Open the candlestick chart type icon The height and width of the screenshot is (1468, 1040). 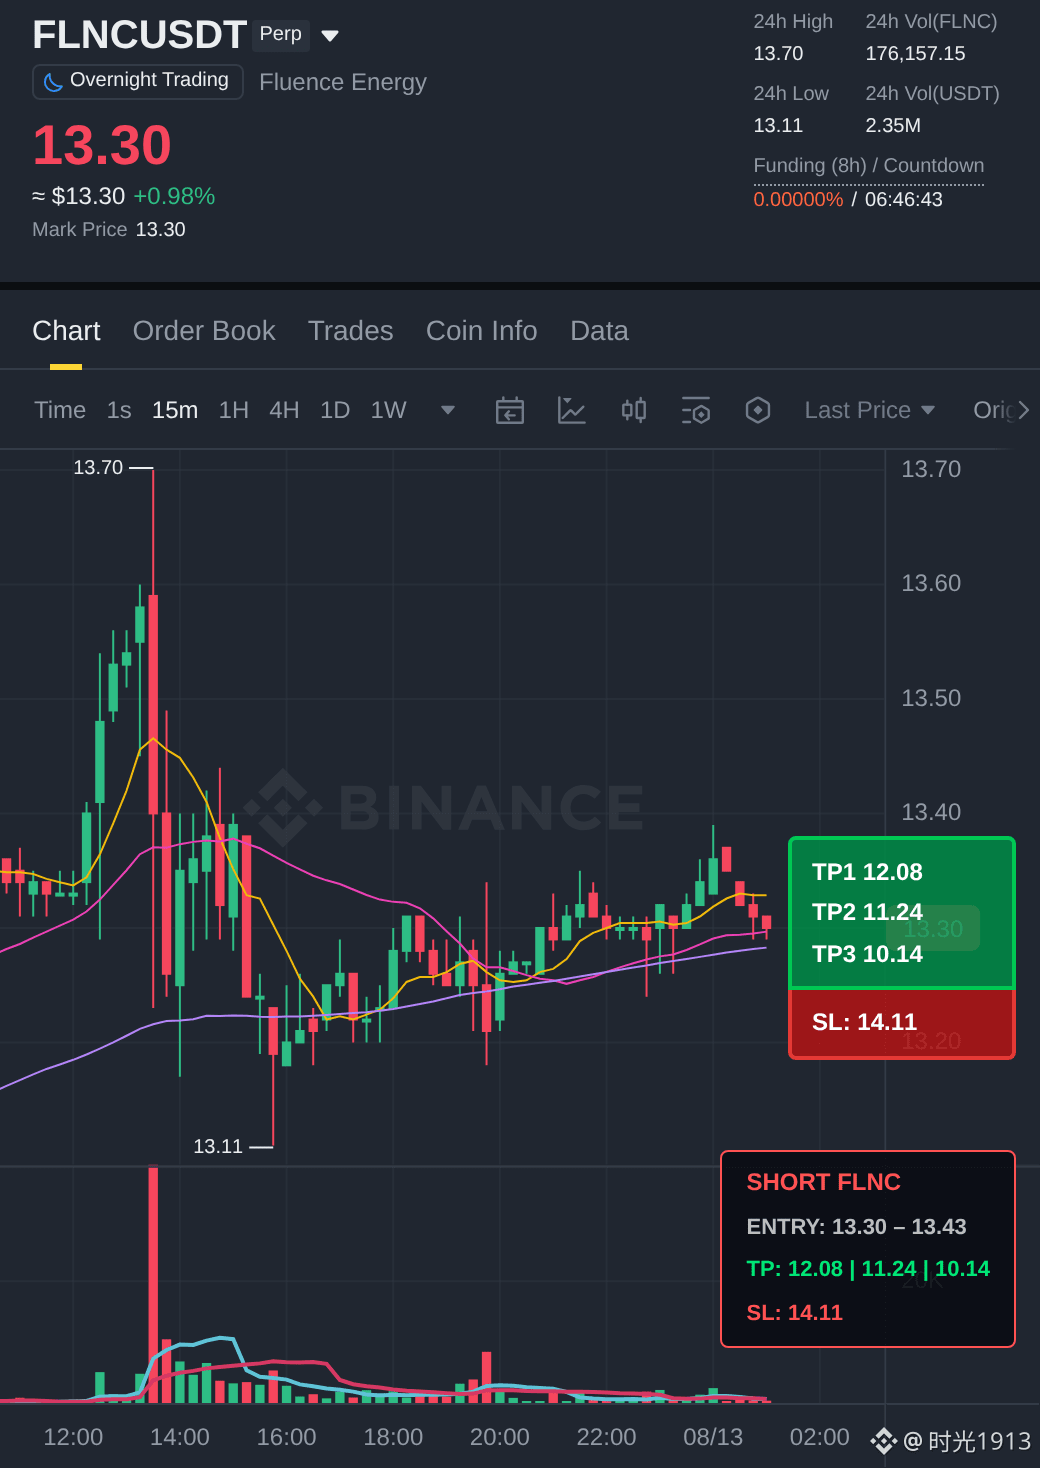pos(634,410)
